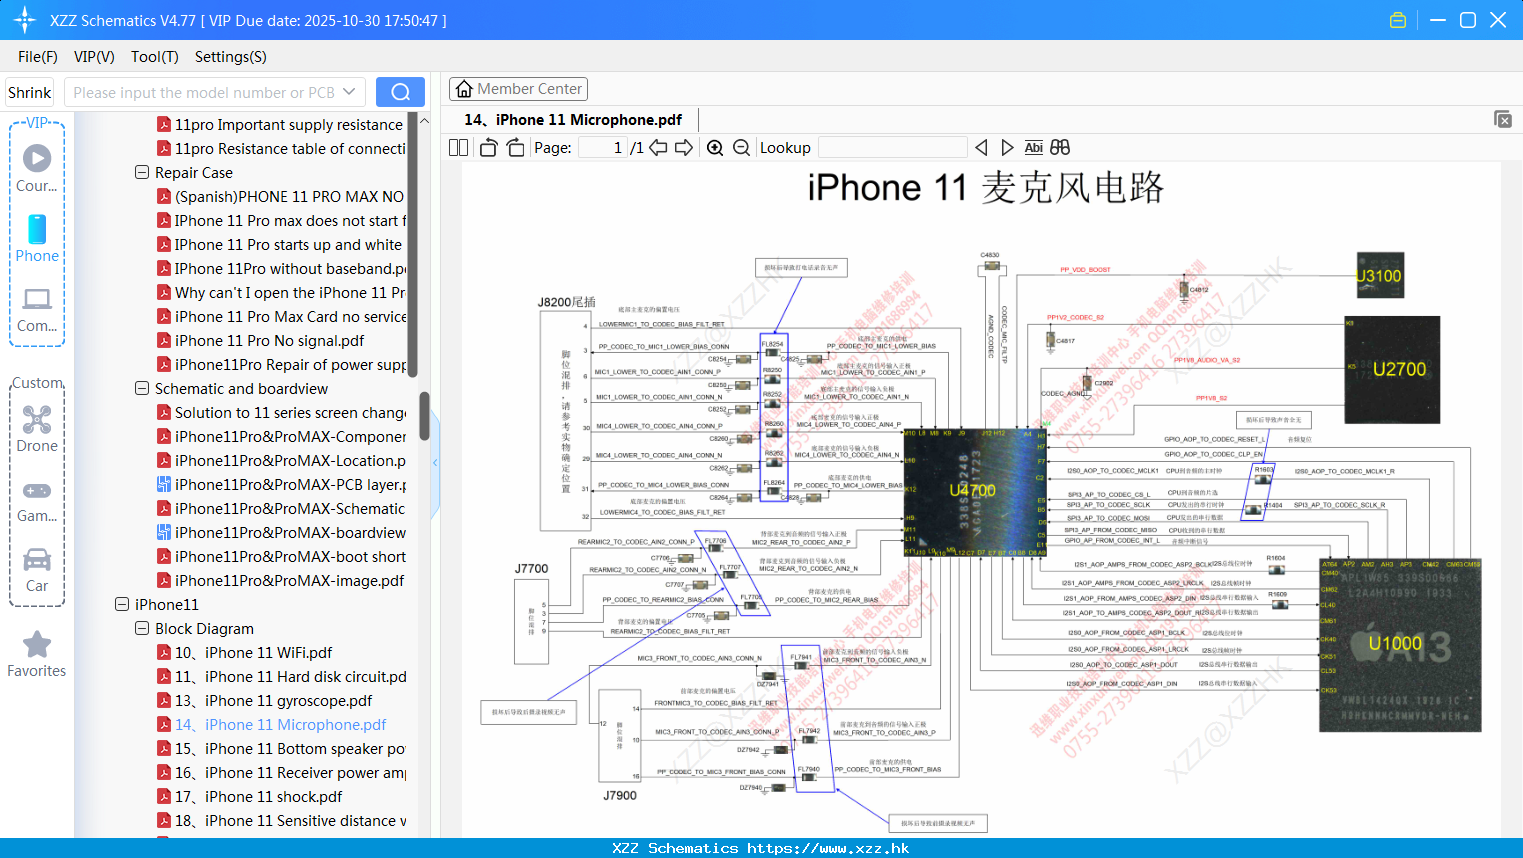Collapse the left panel with splitter arrow
This screenshot has height=858, width=1523.
[x=435, y=462]
